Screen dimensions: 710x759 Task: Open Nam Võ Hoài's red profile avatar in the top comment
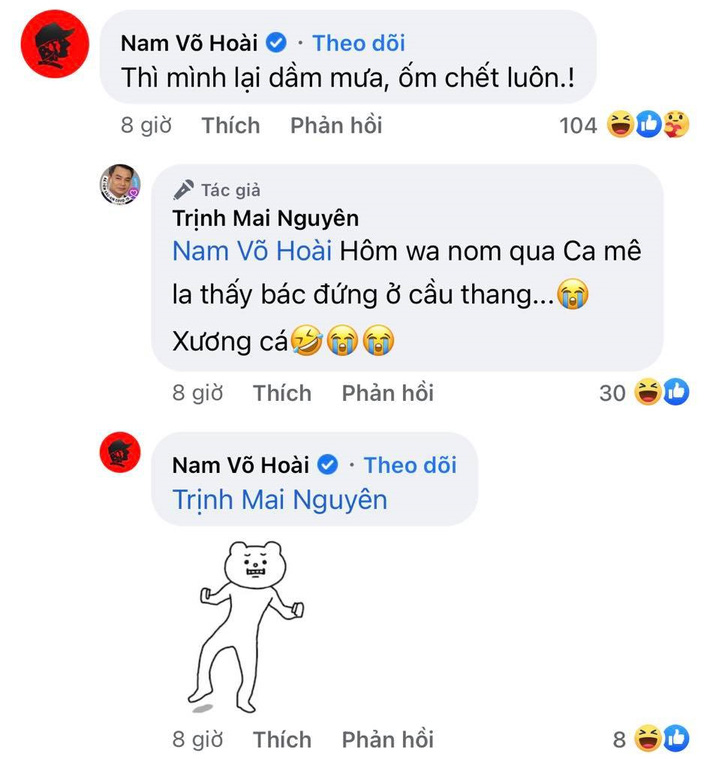(55, 44)
